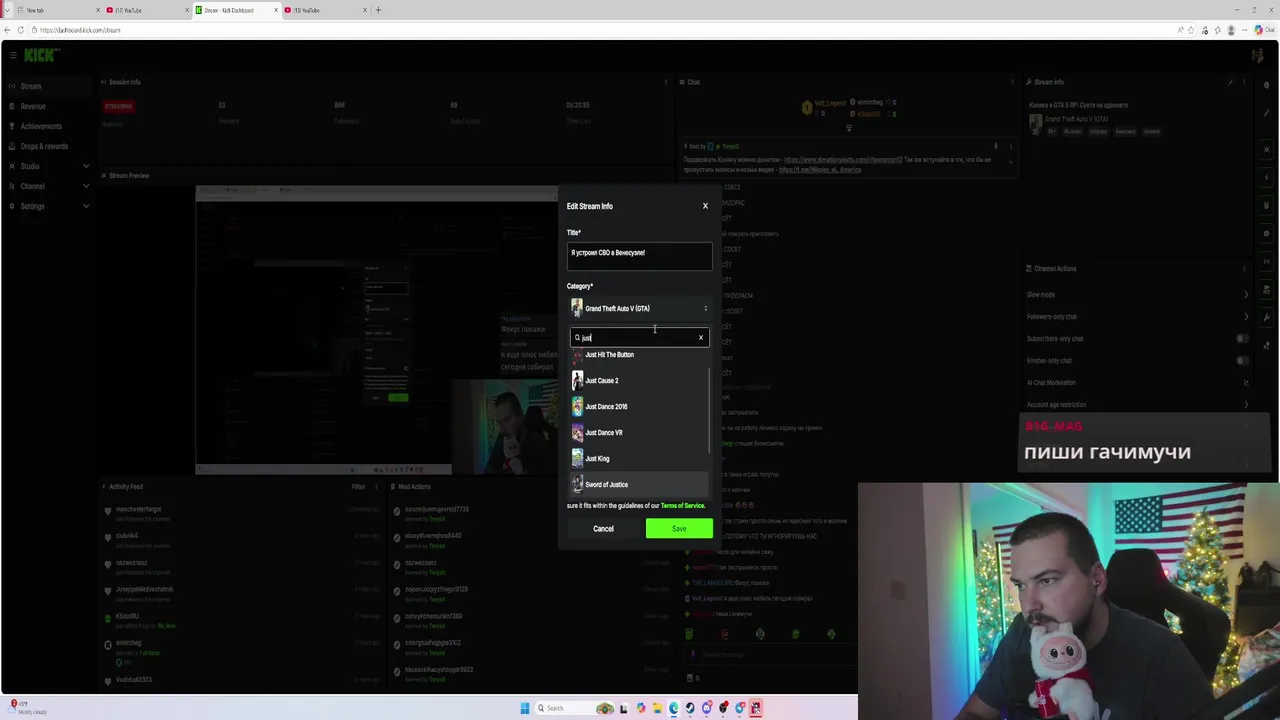The height and width of the screenshot is (720, 1280).
Task: Select Just Dance 2016 category
Action: (638, 407)
